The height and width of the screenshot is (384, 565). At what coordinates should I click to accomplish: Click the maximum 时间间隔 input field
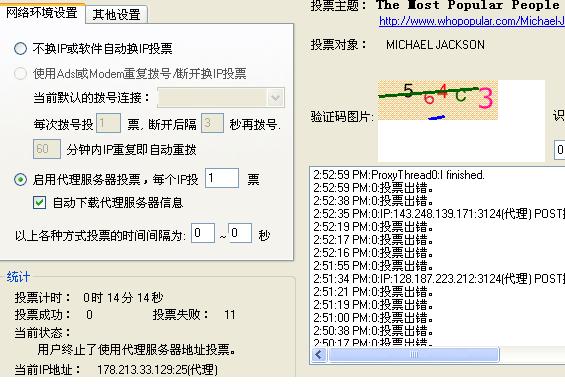tap(240, 233)
